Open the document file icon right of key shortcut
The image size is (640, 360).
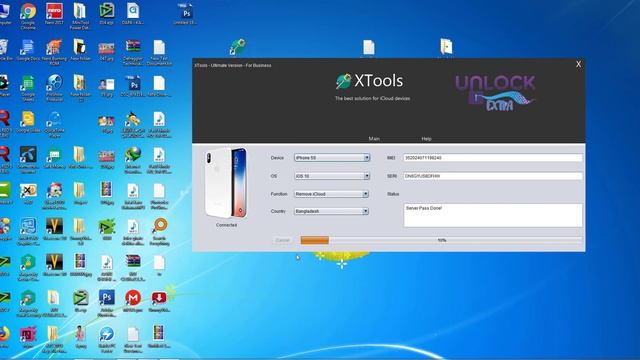point(369,47)
